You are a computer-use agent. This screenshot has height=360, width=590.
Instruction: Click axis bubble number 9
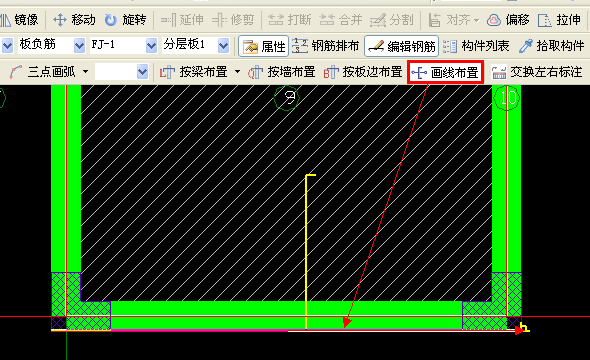(x=287, y=98)
